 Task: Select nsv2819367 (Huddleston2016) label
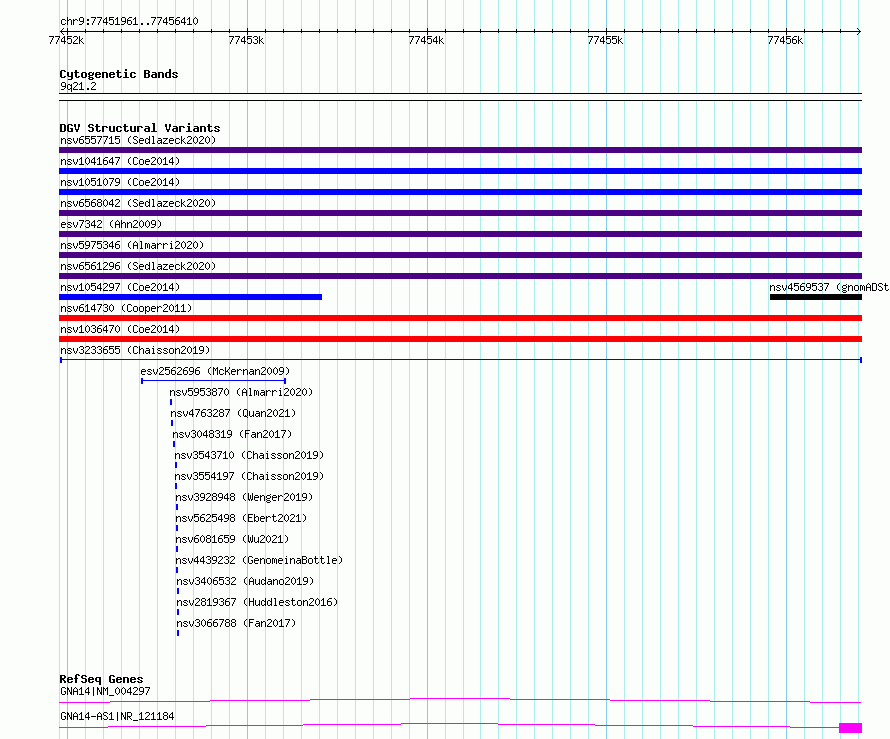pyautogui.click(x=257, y=602)
